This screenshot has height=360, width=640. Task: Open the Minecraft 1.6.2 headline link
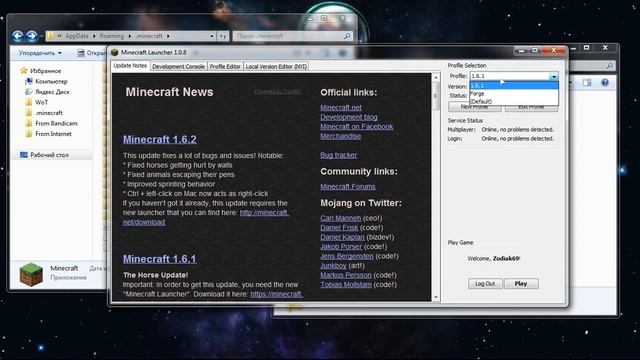[160, 139]
